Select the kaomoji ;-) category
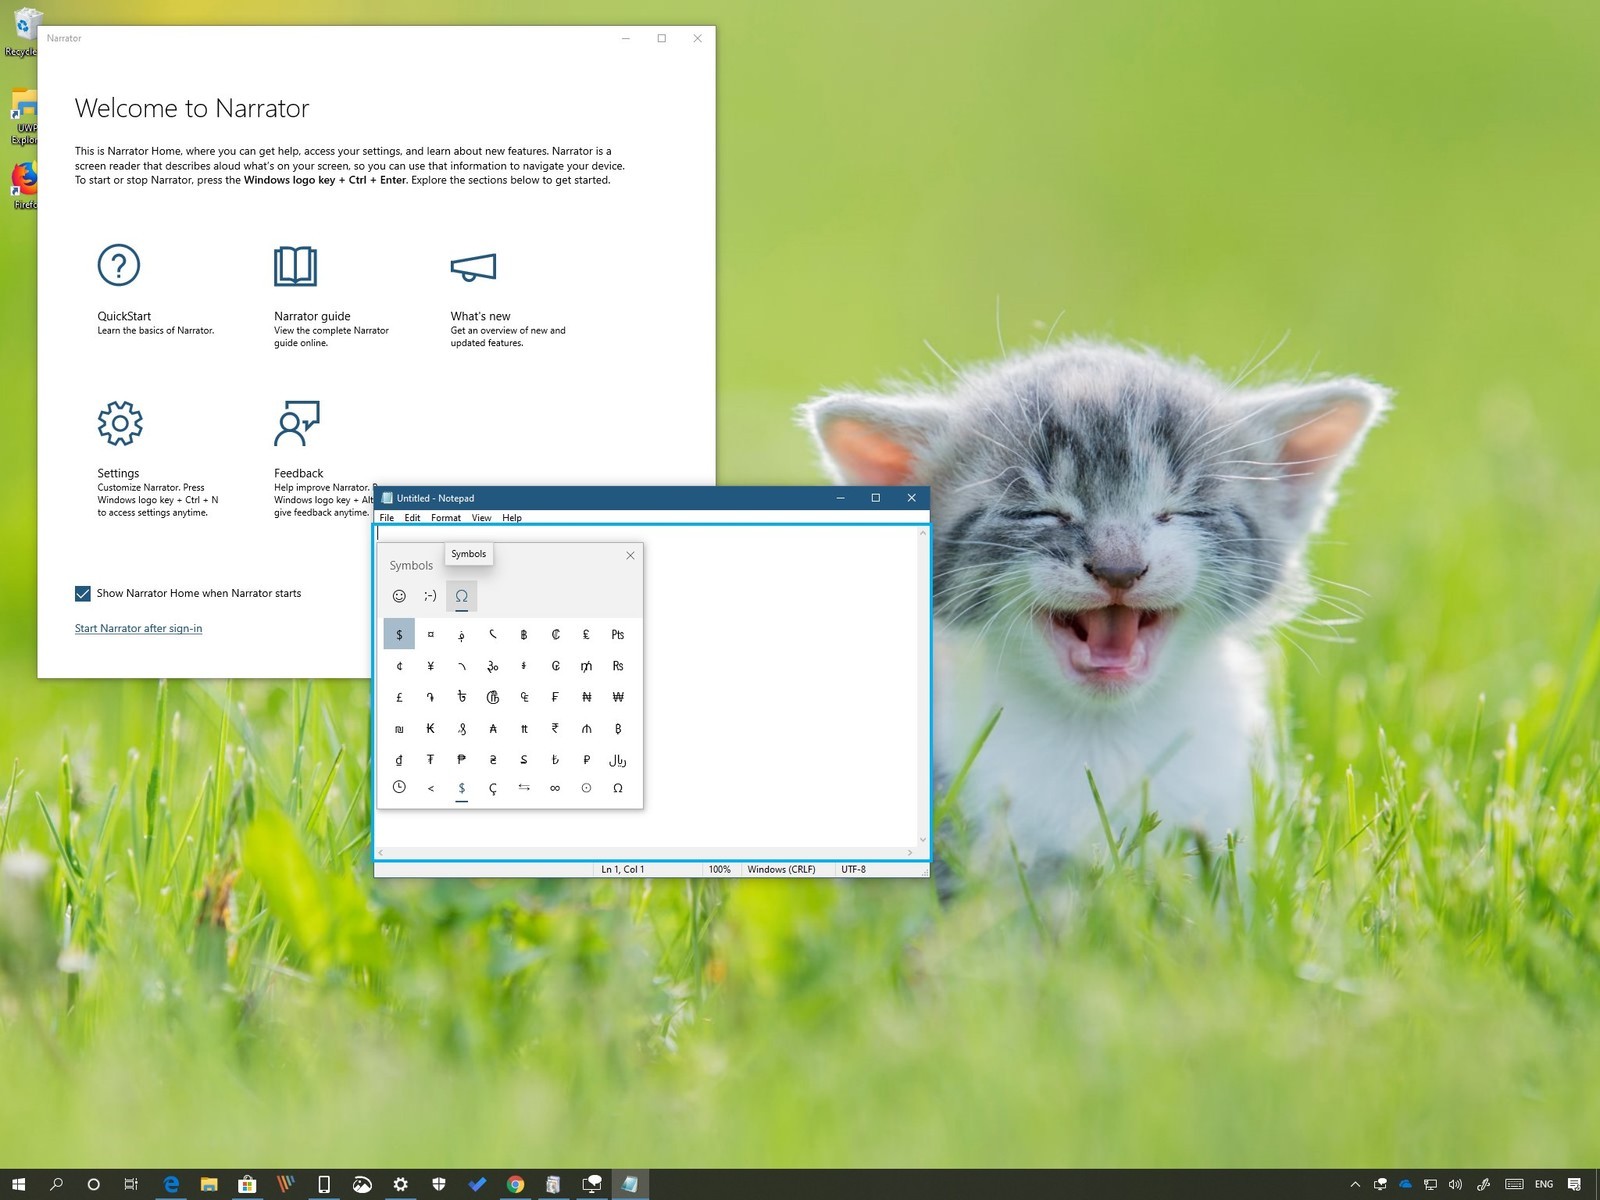This screenshot has width=1600, height=1200. 430,596
